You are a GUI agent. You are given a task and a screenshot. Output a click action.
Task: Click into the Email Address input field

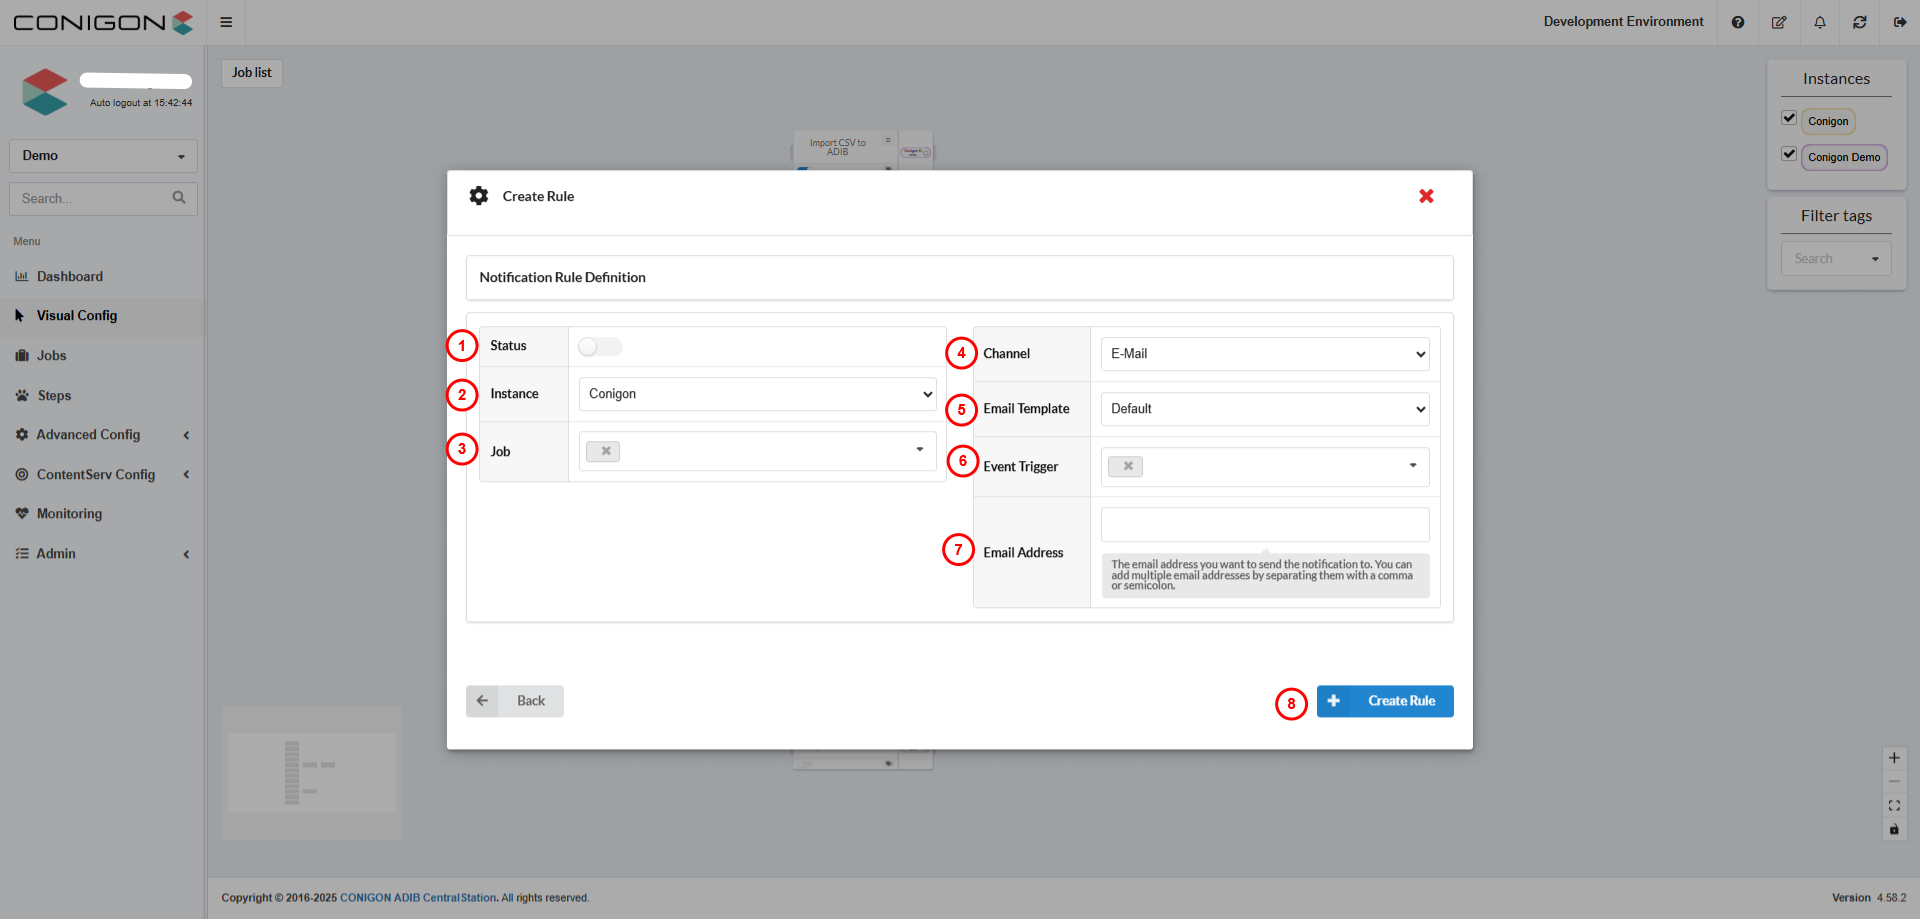point(1264,525)
